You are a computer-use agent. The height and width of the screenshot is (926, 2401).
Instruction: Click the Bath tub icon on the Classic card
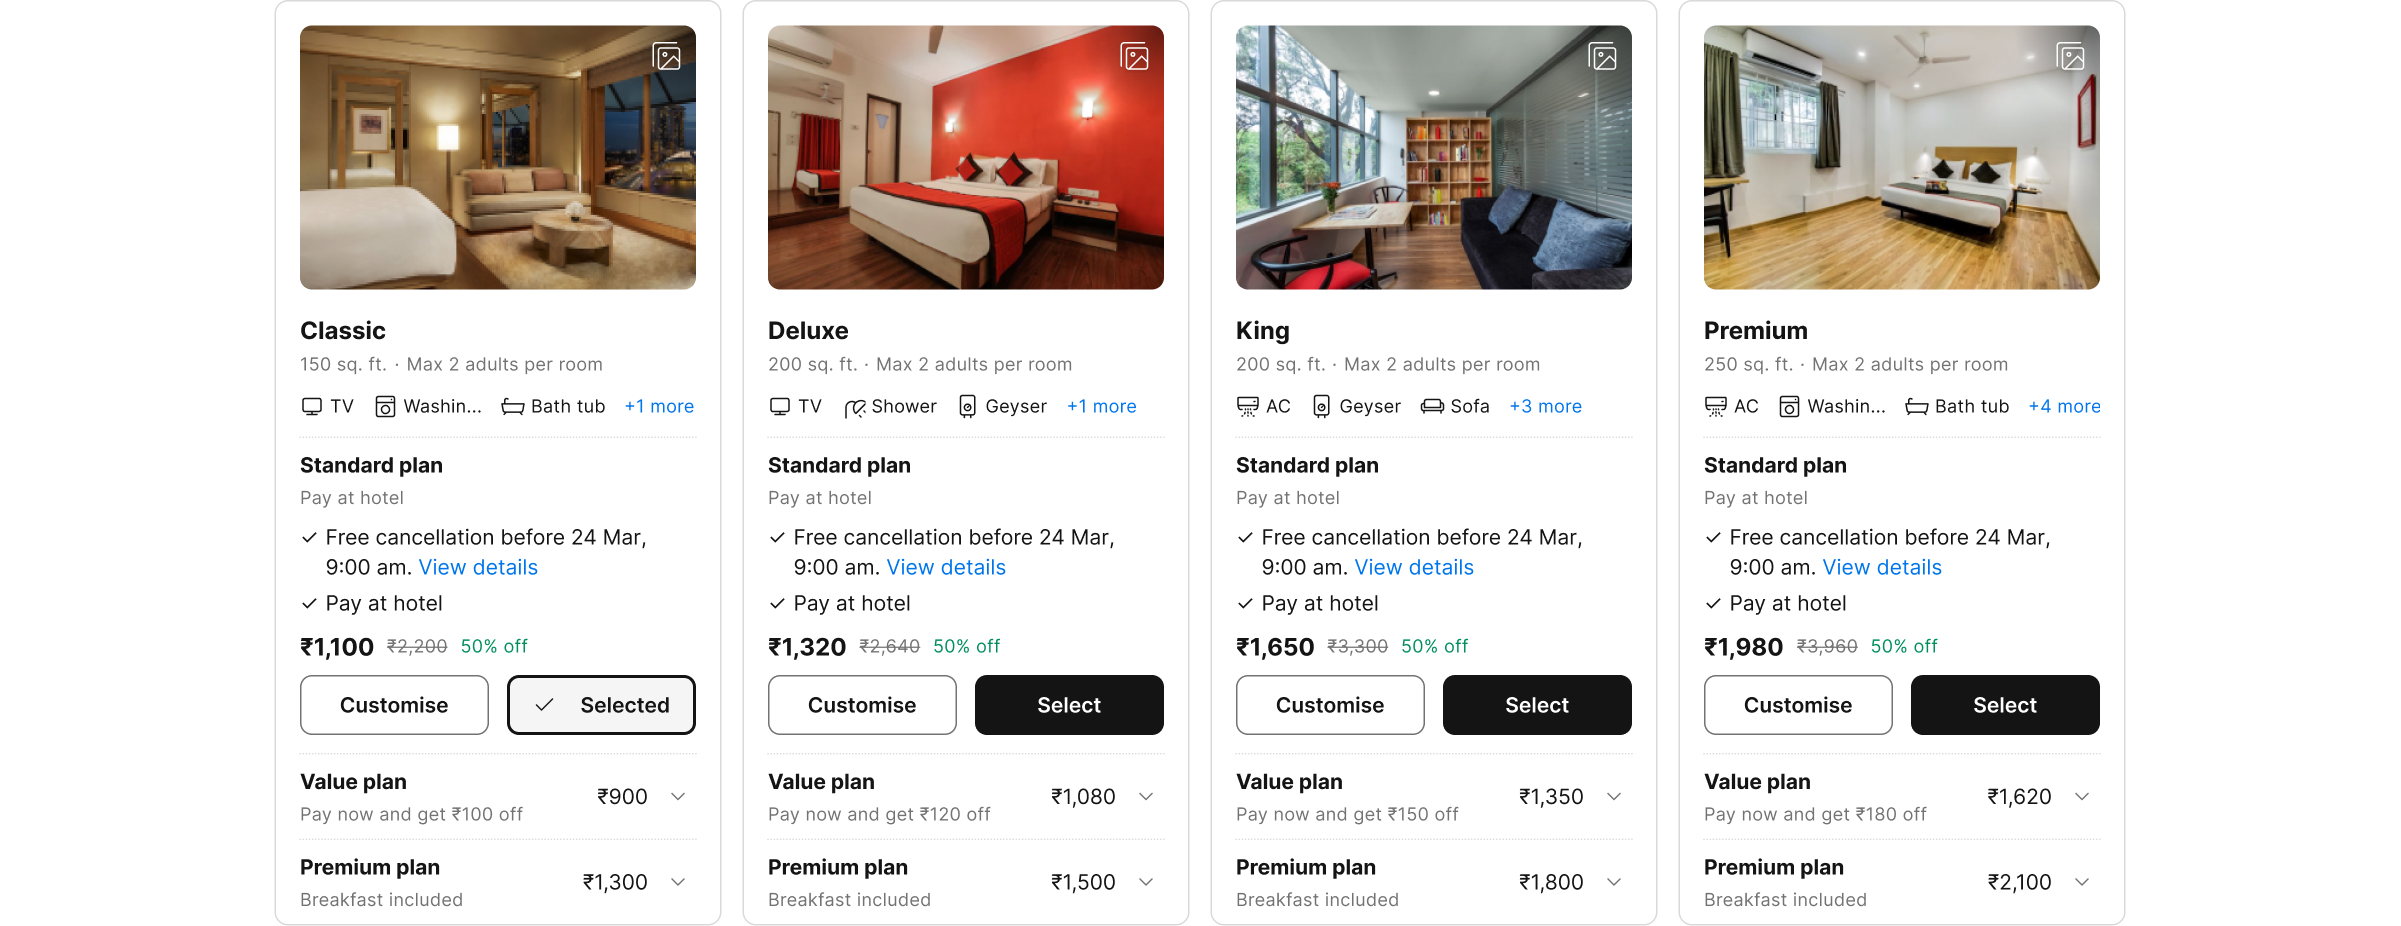point(512,406)
